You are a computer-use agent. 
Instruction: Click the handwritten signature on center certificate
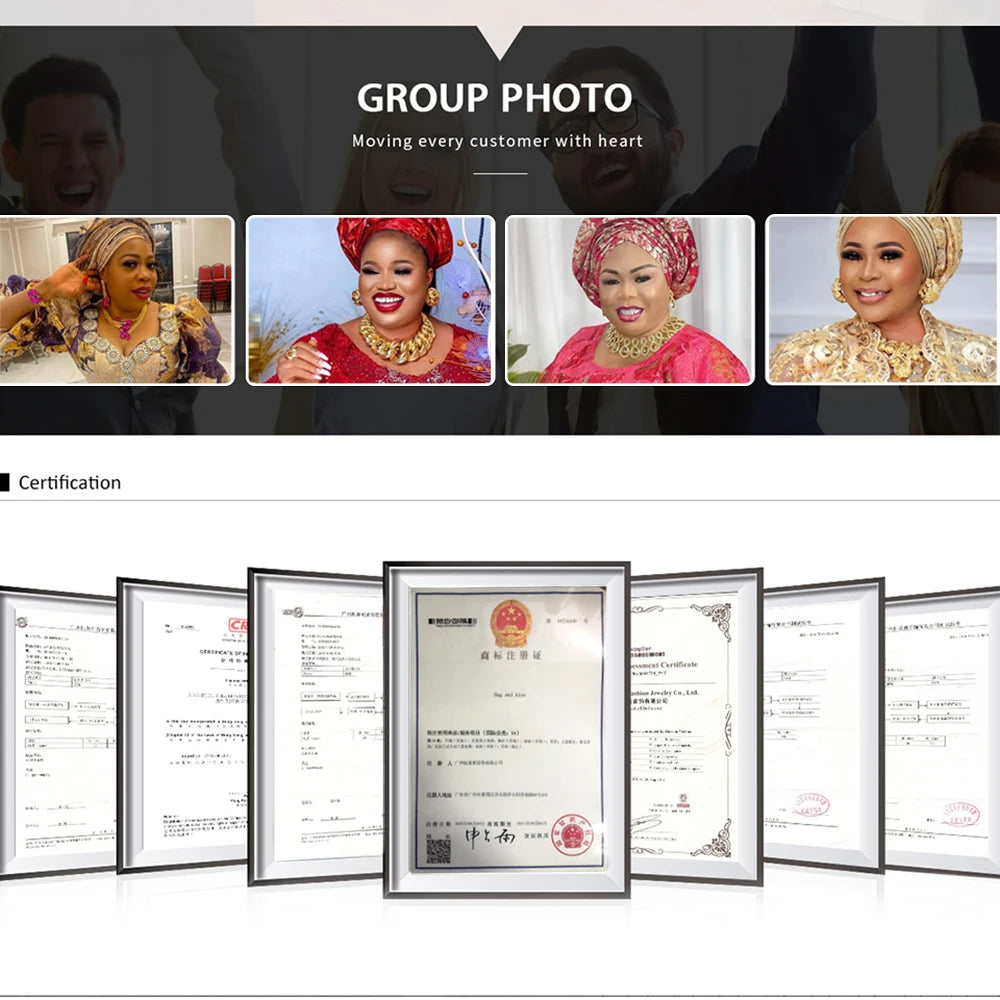click(492, 835)
